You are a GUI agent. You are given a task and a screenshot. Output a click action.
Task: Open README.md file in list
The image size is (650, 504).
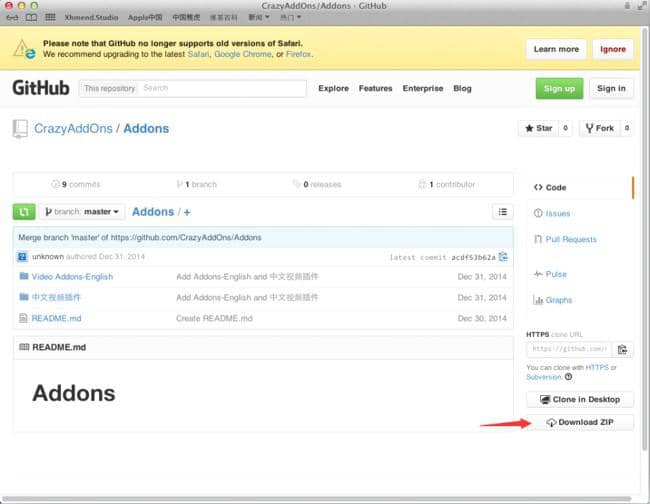click(x=56, y=318)
